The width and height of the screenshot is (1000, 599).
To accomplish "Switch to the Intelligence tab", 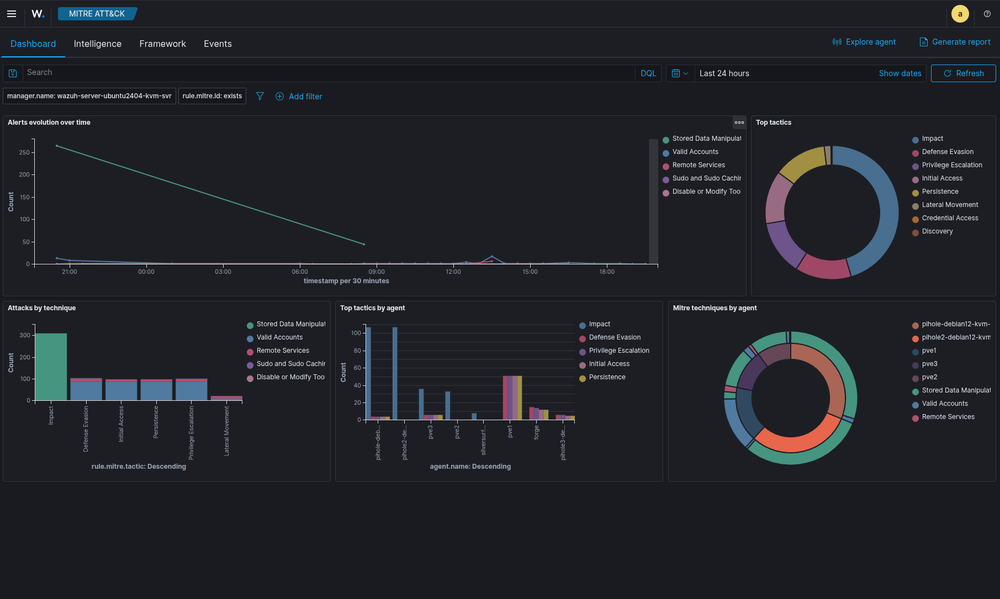I will pyautogui.click(x=98, y=44).
